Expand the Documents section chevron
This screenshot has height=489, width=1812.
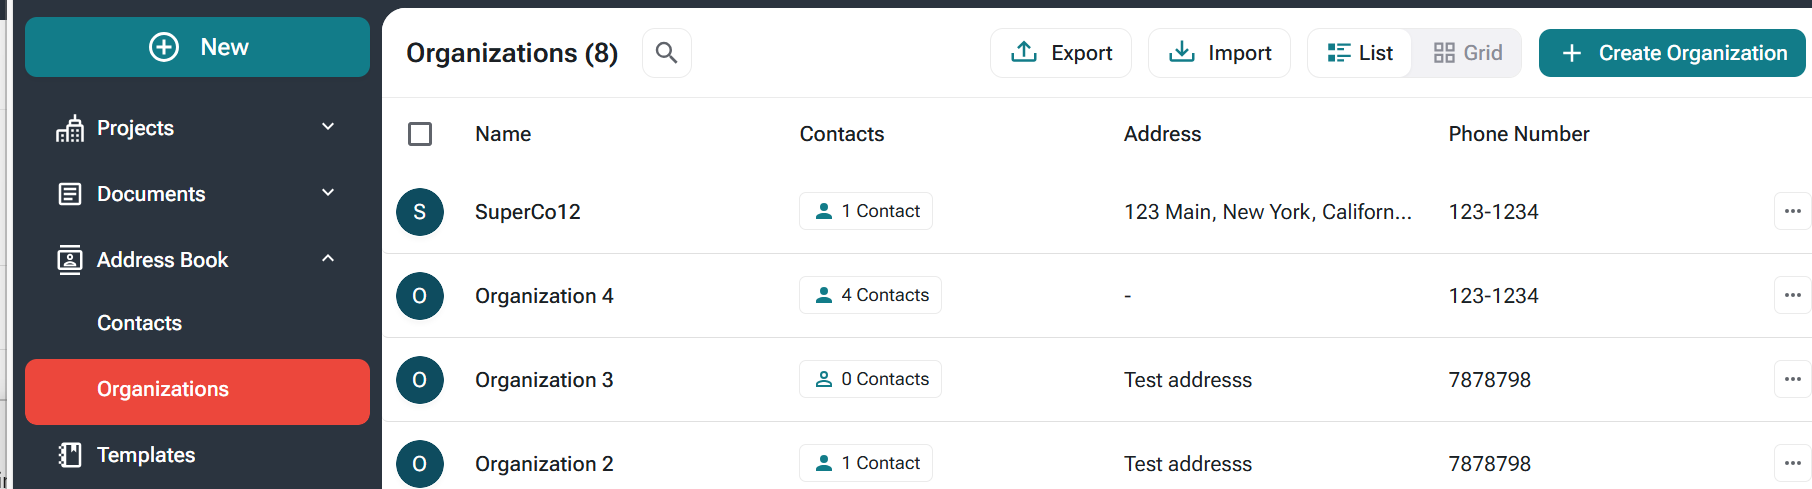coord(328,193)
